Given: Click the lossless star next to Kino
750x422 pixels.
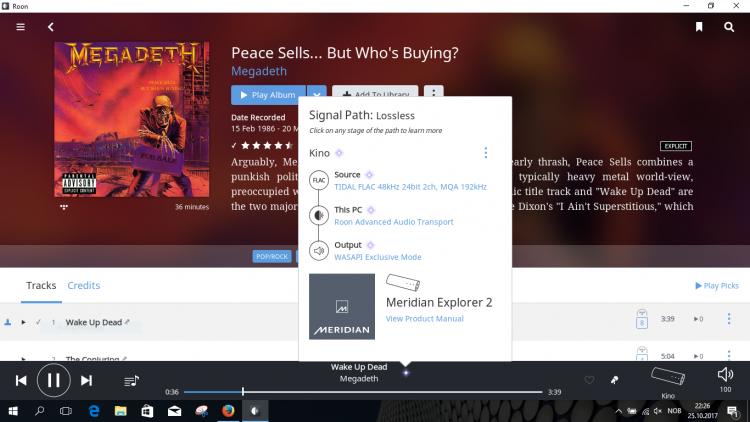Looking at the screenshot, I should (339, 153).
